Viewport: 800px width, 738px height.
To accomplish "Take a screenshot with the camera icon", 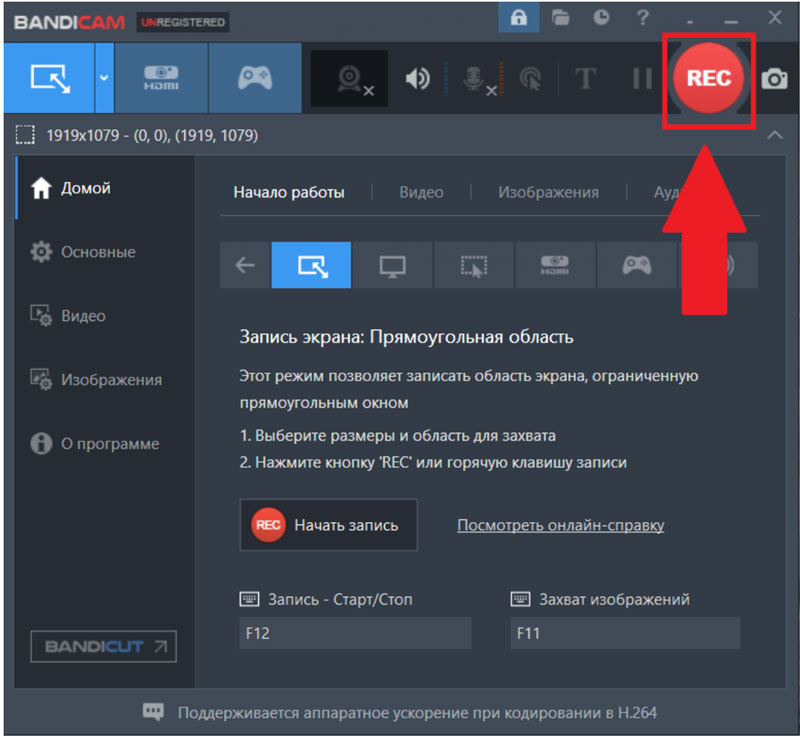I will click(774, 79).
